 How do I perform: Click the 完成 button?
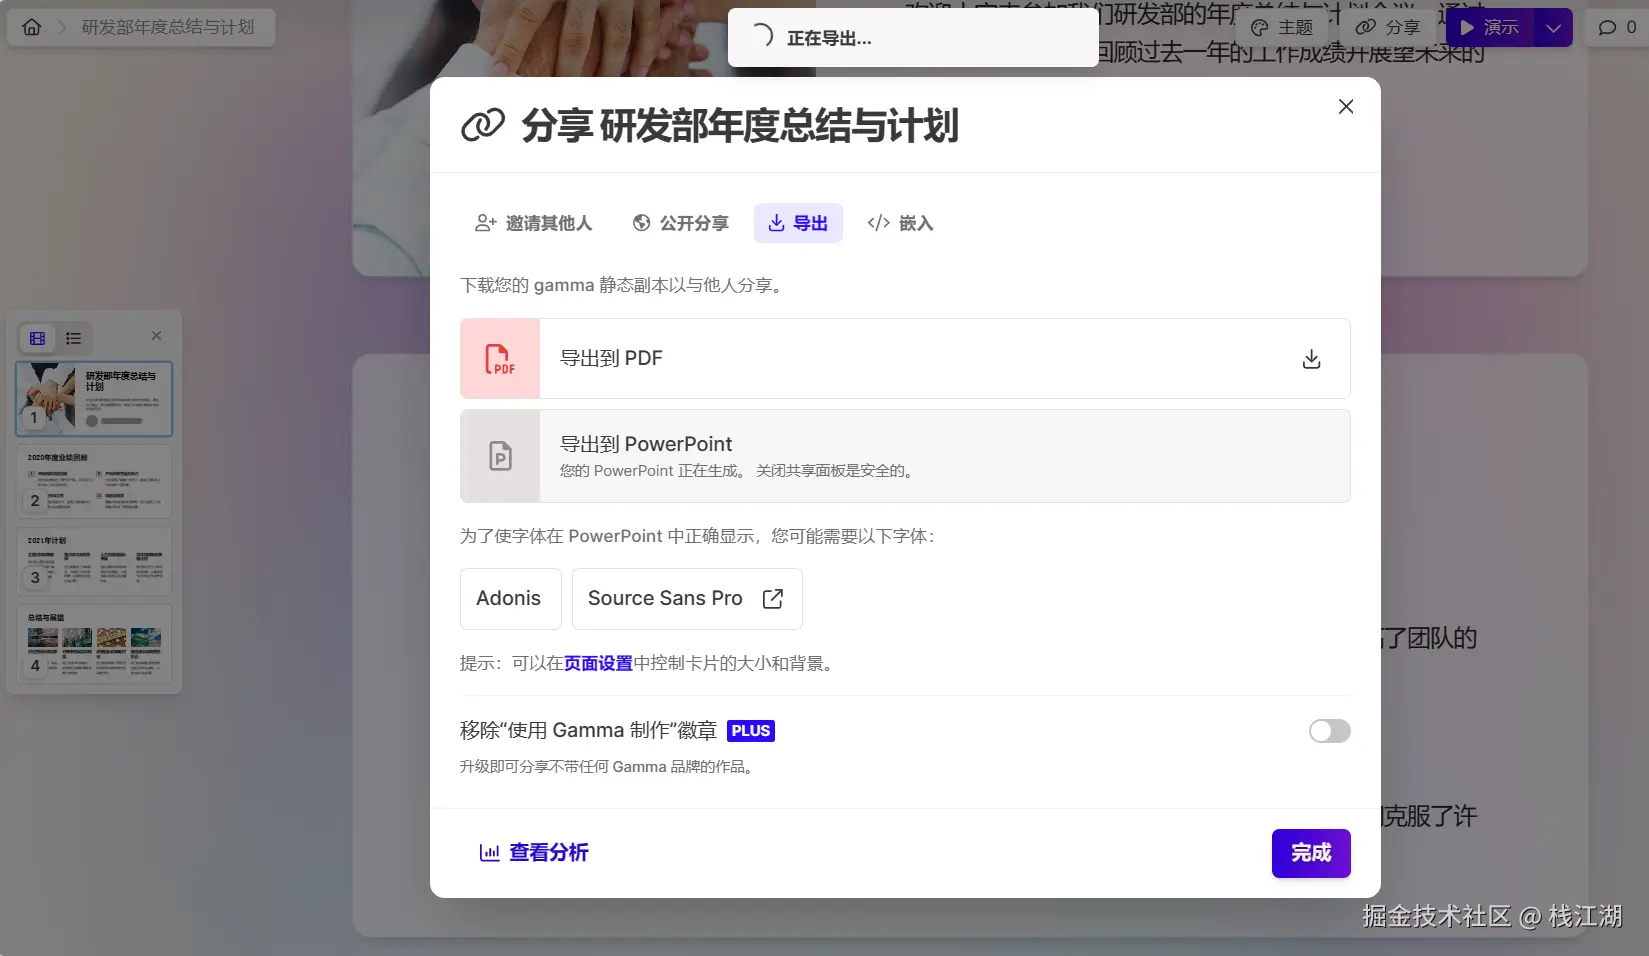click(x=1311, y=853)
